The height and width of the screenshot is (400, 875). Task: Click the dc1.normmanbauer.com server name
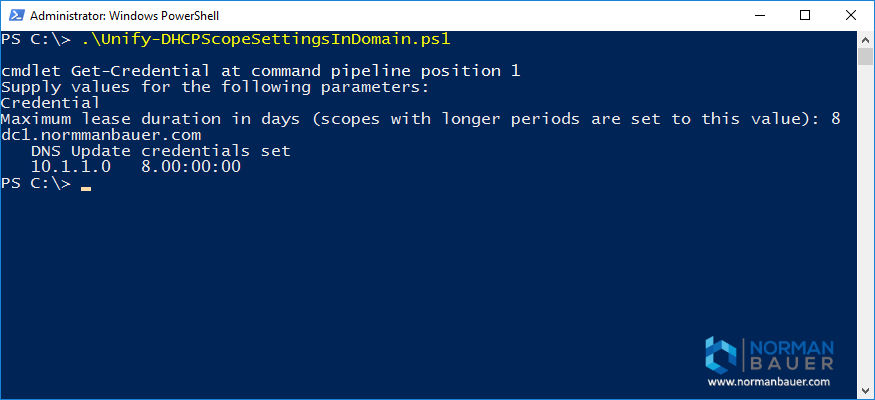pyautogui.click(x=101, y=135)
